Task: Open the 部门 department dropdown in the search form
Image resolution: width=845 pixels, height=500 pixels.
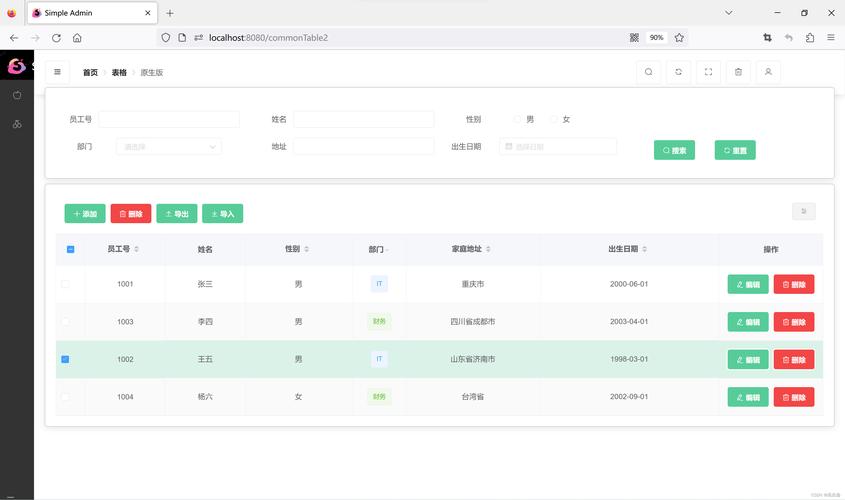Action: (x=169, y=147)
